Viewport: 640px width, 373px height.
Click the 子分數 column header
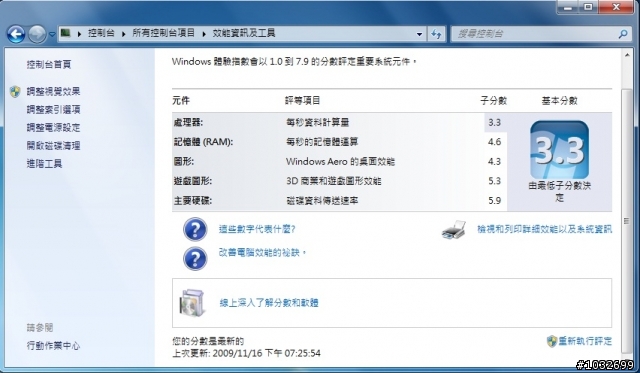(493, 101)
